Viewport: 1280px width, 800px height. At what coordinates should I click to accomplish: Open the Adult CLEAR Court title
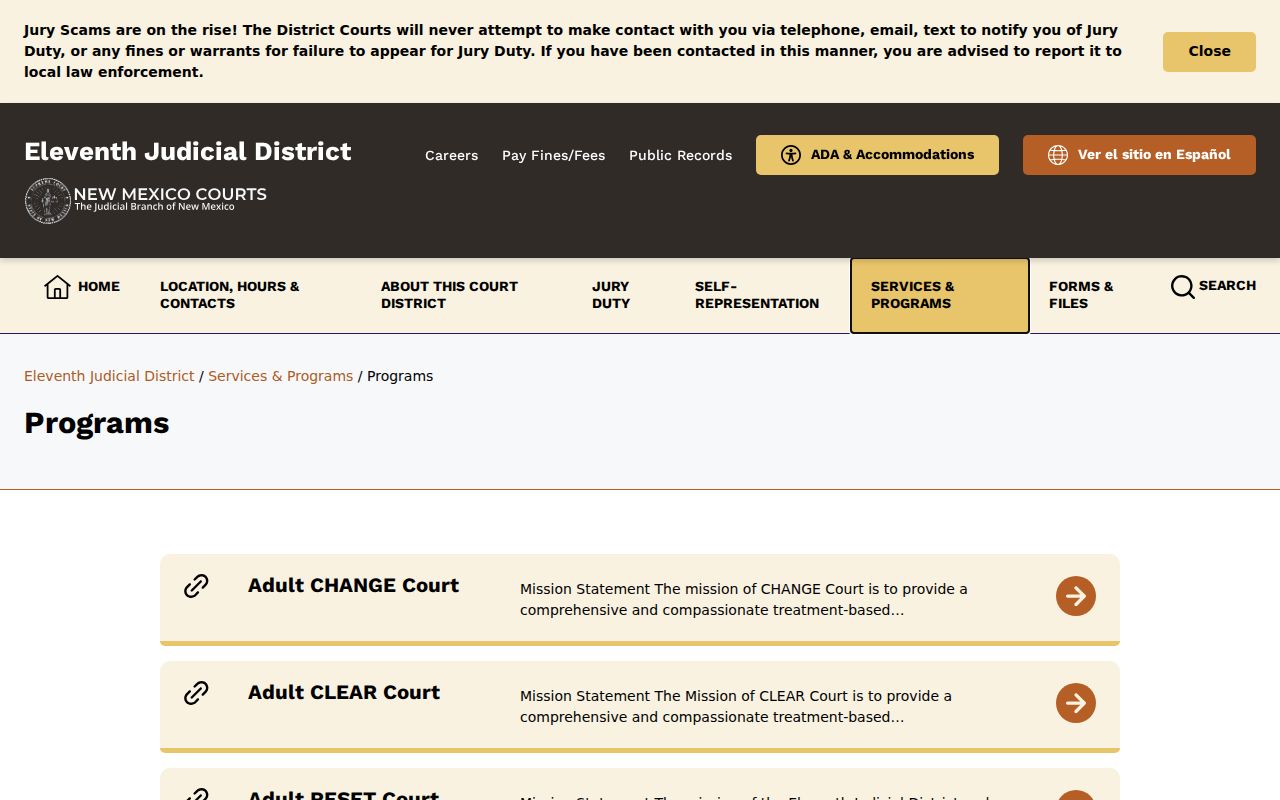tap(344, 693)
